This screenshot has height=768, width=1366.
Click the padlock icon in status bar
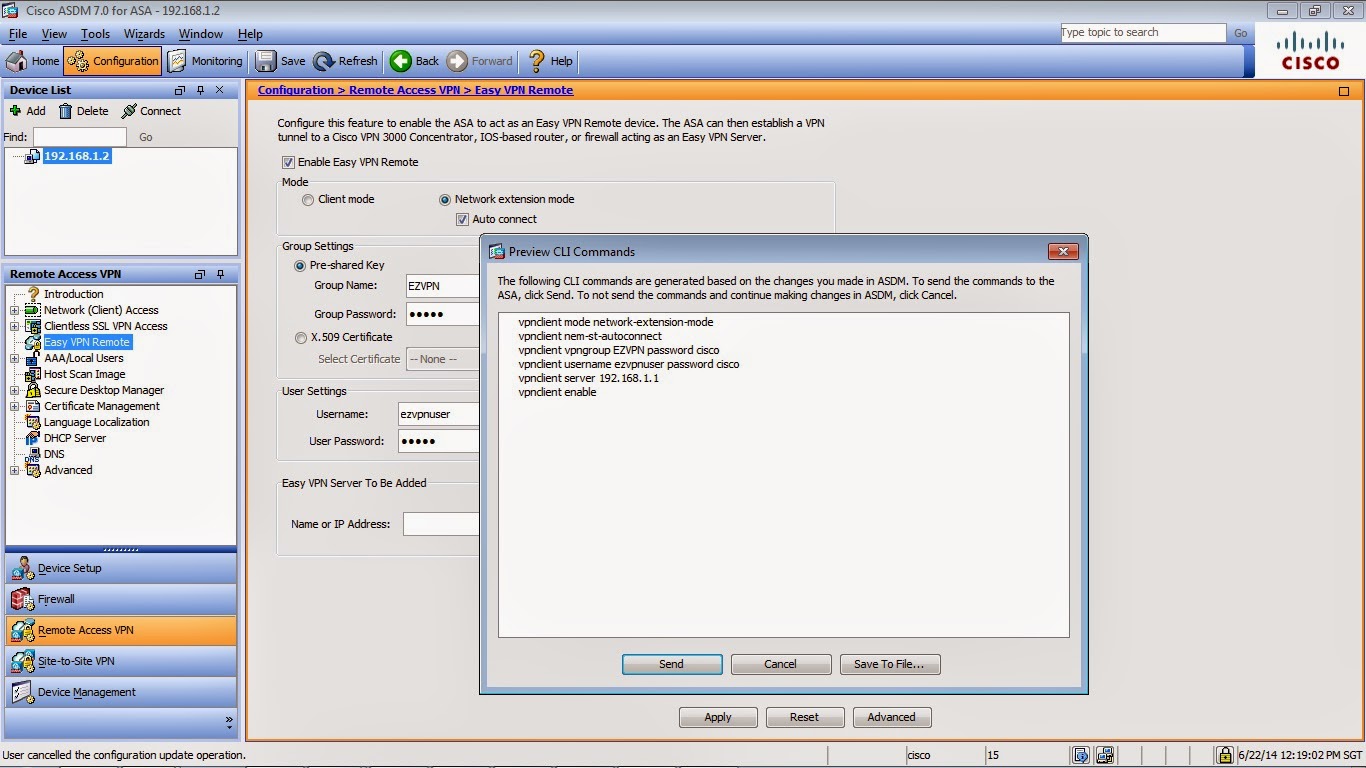pyautogui.click(x=1225, y=755)
